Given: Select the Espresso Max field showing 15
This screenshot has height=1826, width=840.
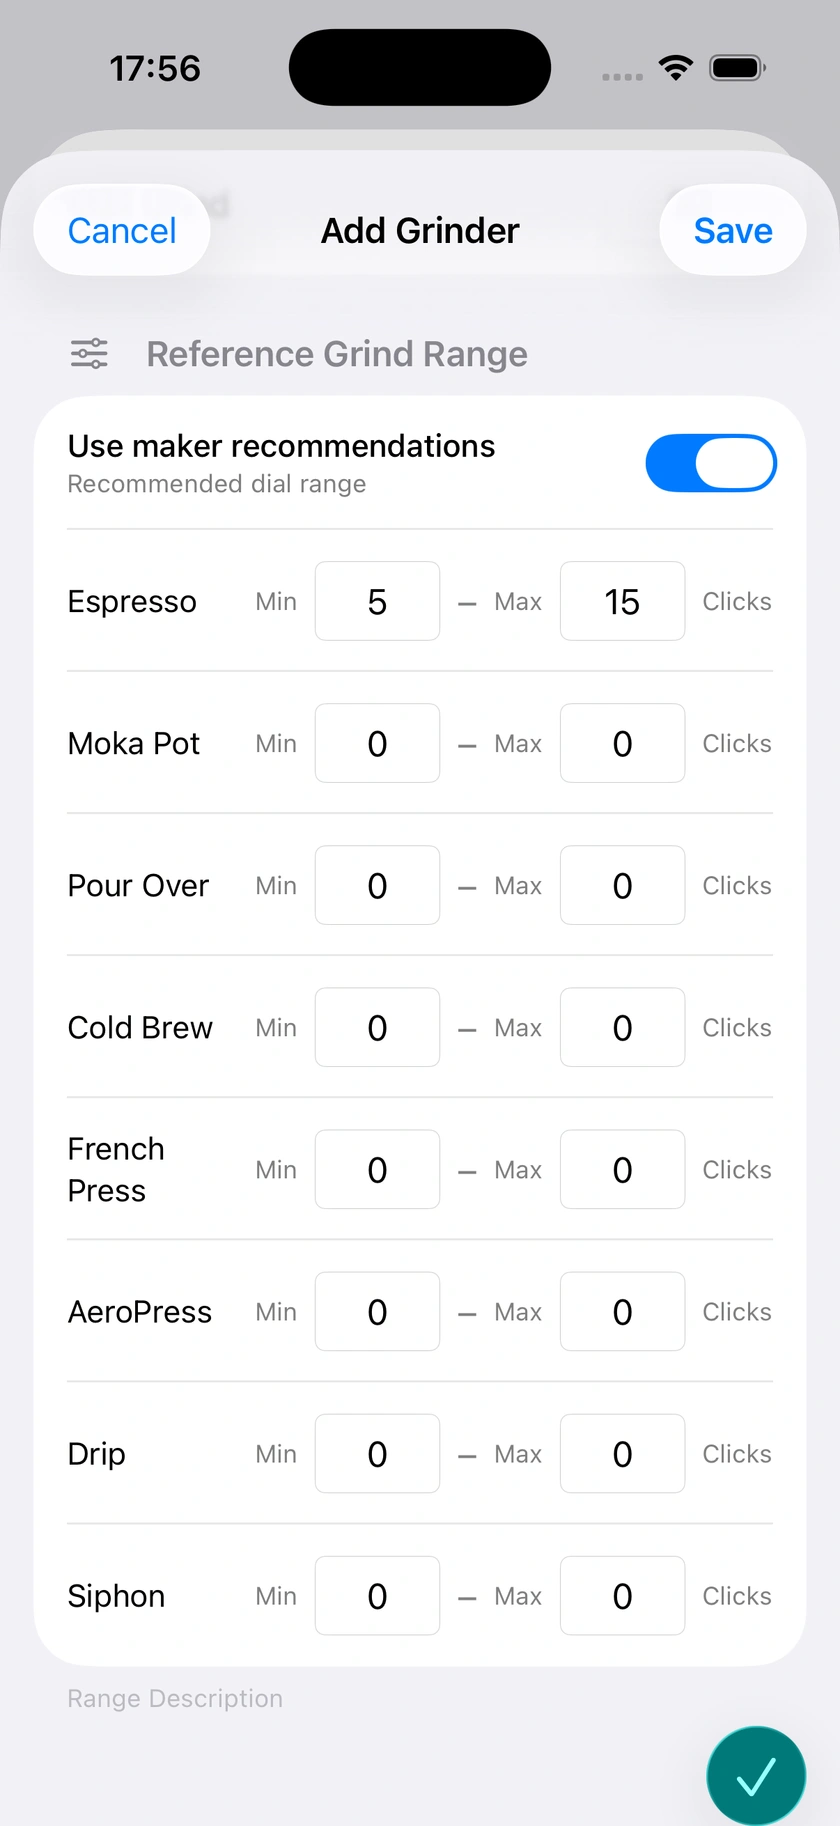Looking at the screenshot, I should [x=622, y=601].
